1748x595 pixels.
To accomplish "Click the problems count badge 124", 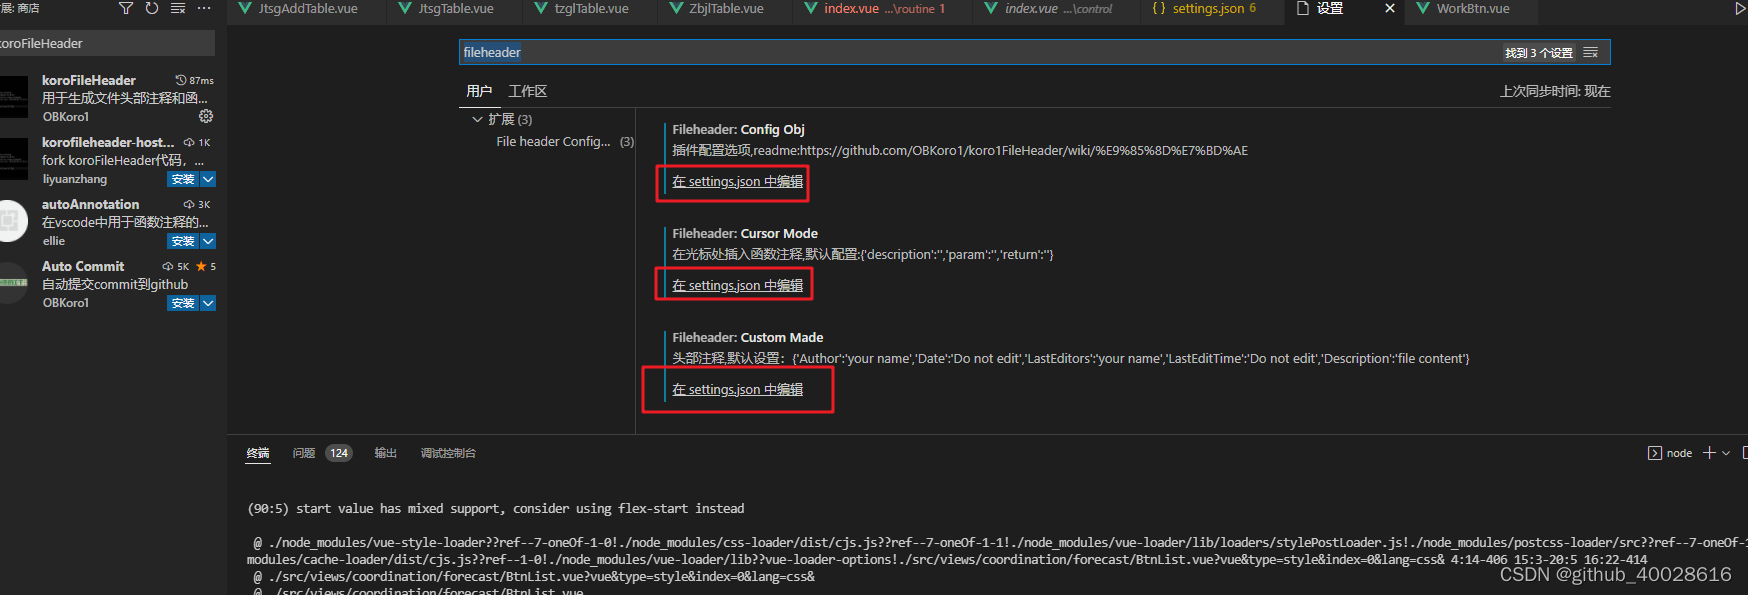I will 339,453.
